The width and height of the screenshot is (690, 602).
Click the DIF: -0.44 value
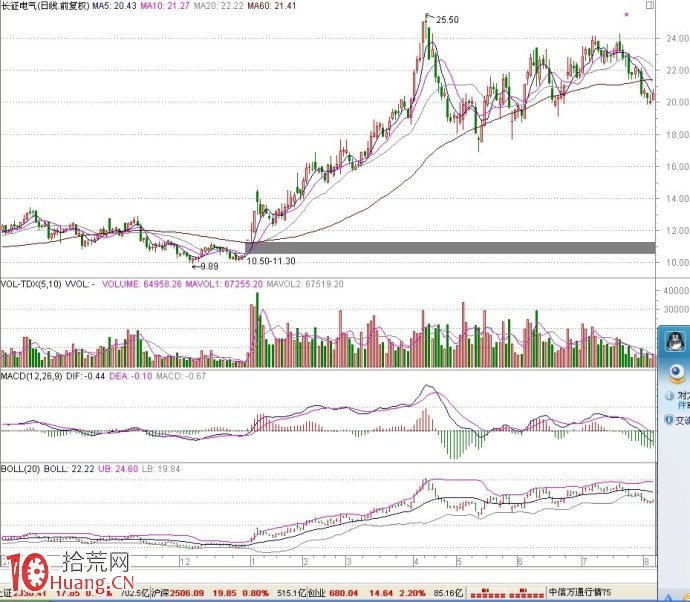click(x=85, y=376)
